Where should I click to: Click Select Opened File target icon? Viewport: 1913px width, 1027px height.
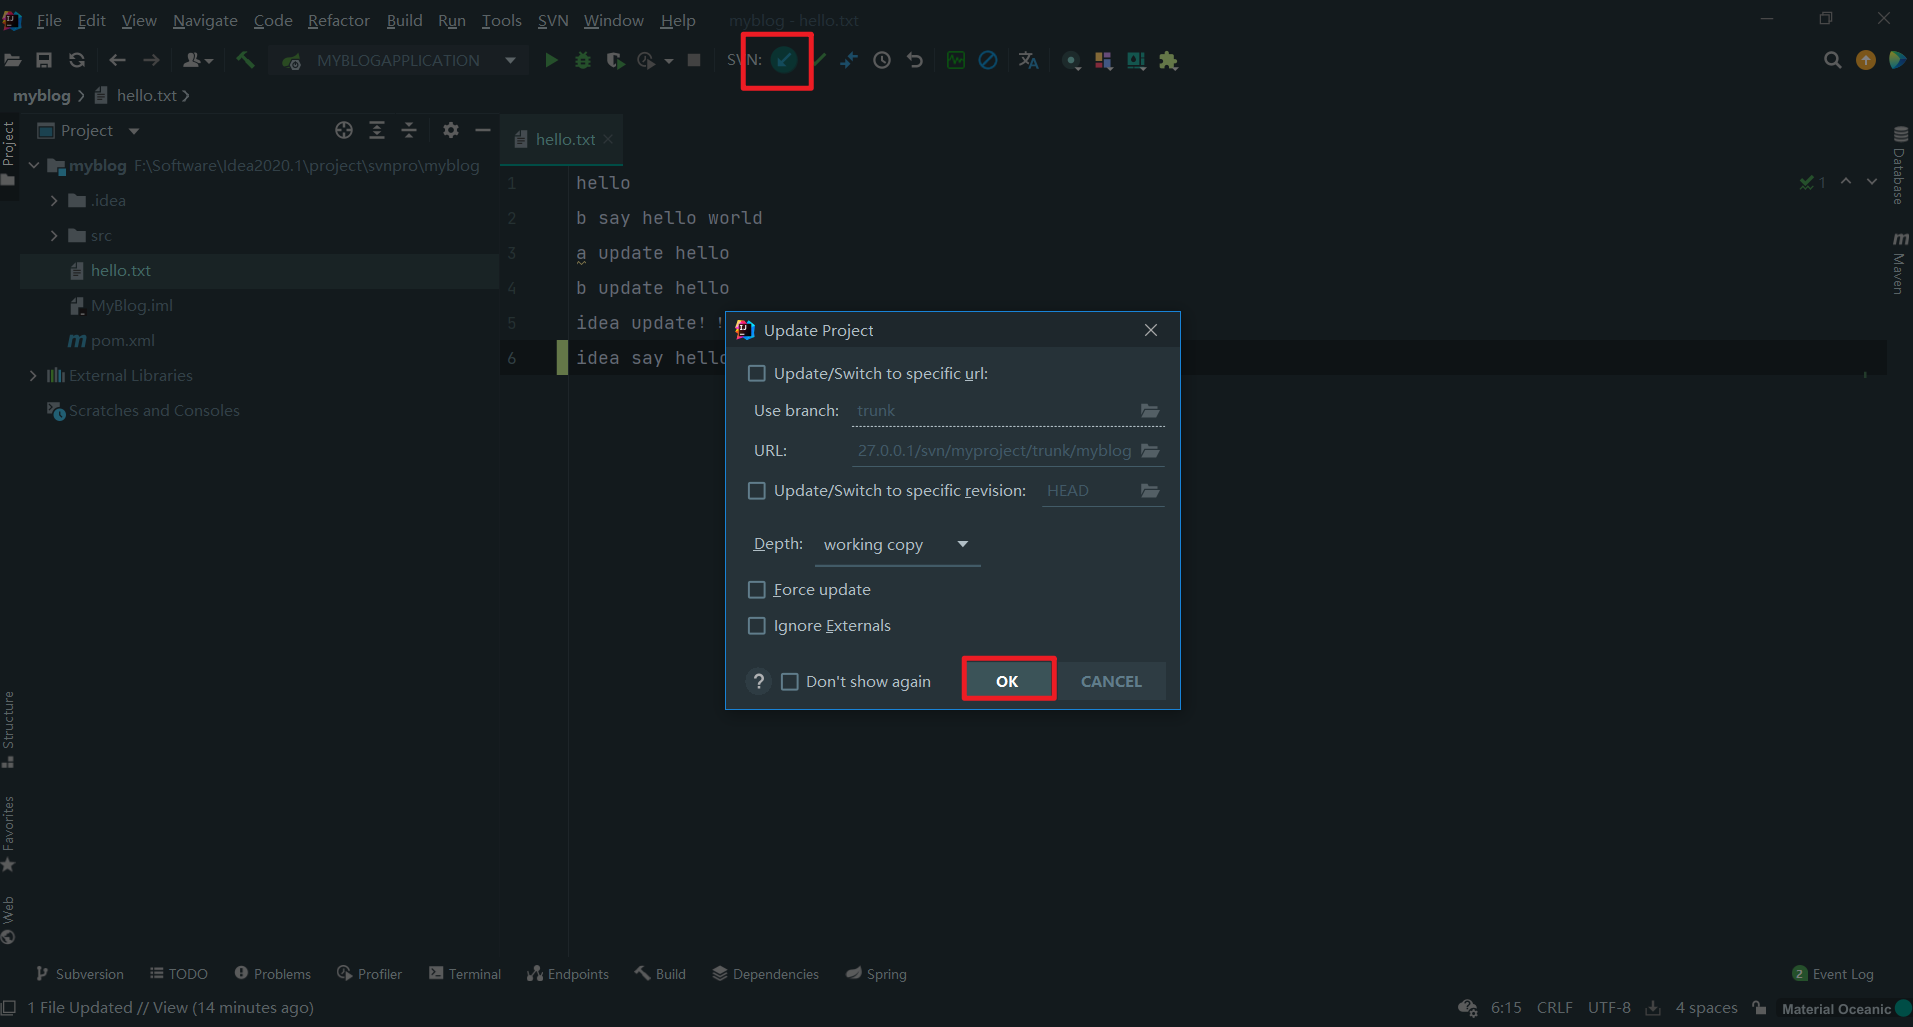344,130
